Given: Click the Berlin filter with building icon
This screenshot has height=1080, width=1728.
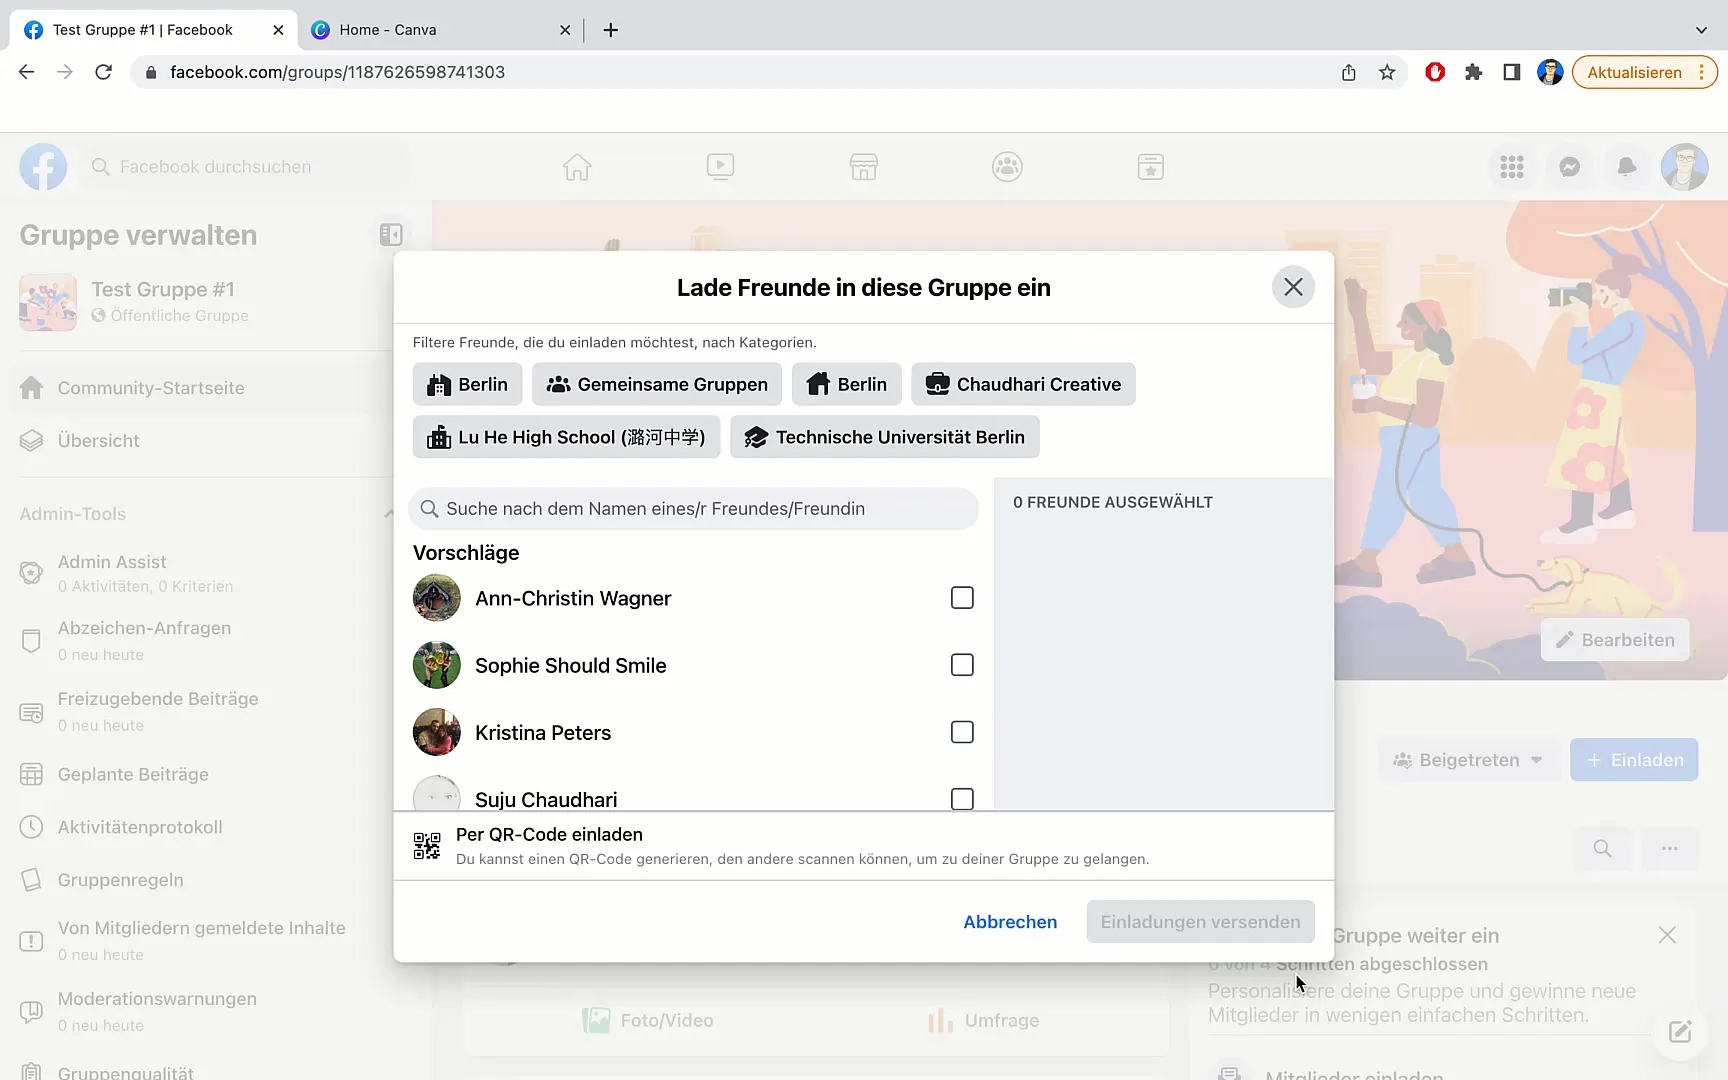Looking at the screenshot, I should coord(467,384).
